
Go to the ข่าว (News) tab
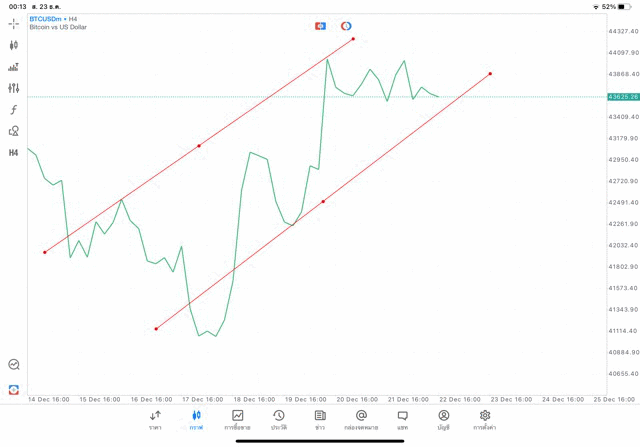(320, 420)
